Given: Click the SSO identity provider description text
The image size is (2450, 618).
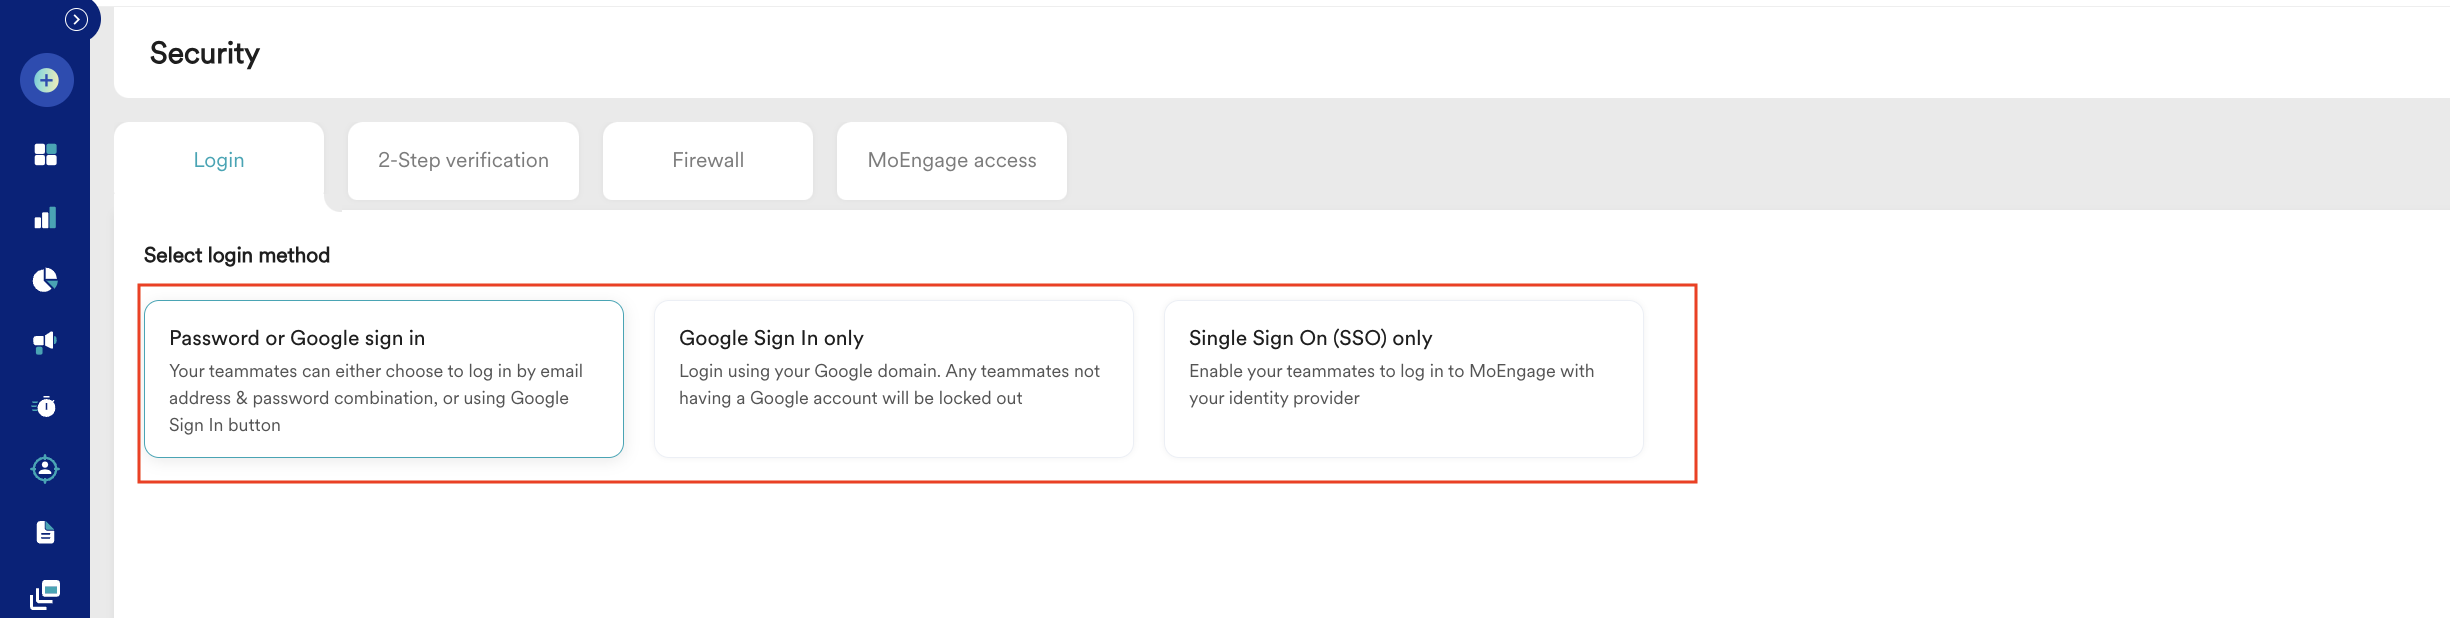Looking at the screenshot, I should coord(1391,385).
